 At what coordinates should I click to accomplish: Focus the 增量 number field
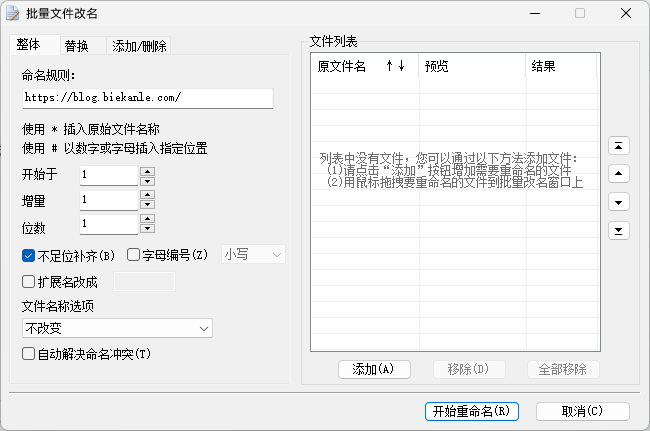[109, 200]
